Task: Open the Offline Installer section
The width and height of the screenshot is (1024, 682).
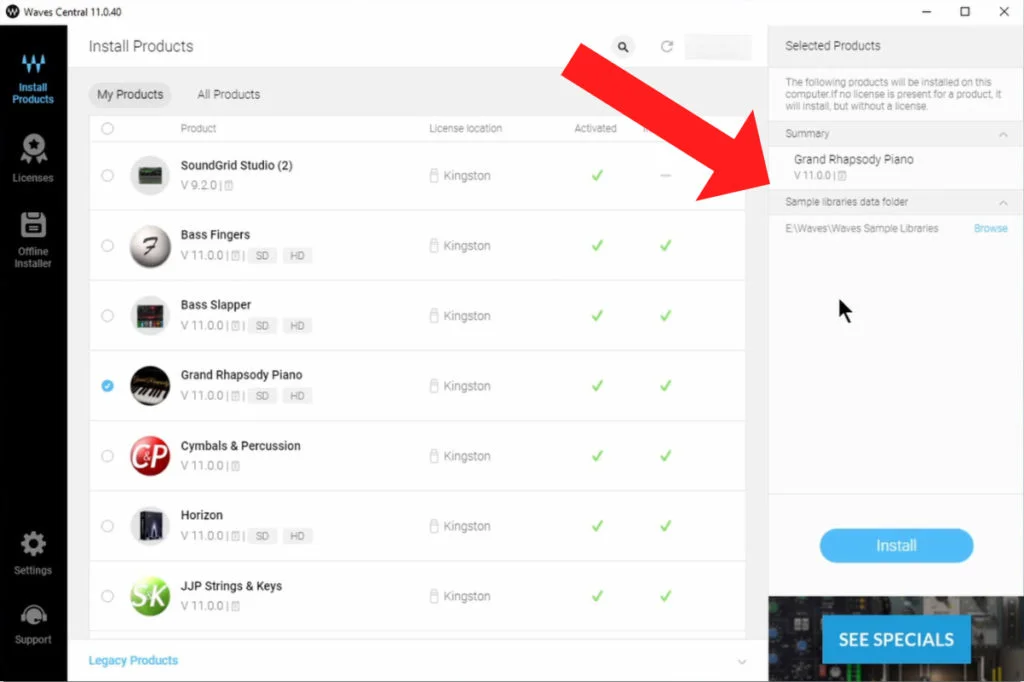Action: [x=33, y=240]
